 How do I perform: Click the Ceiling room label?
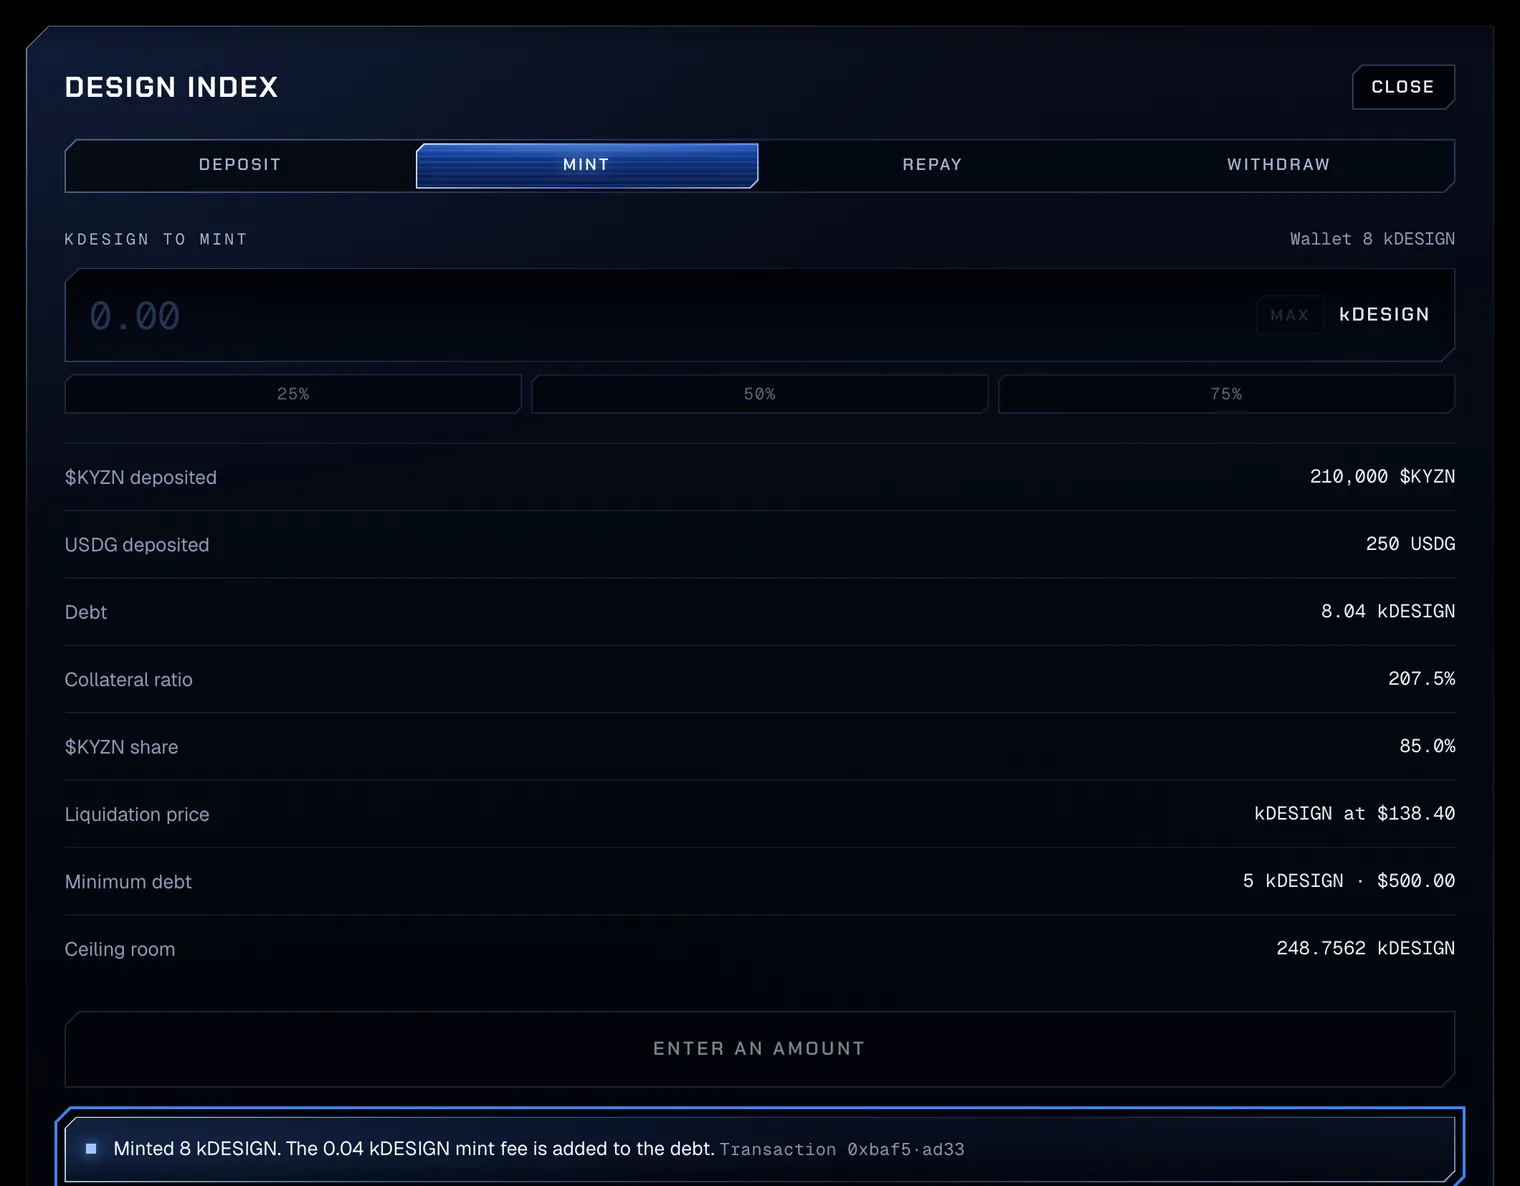120,950
